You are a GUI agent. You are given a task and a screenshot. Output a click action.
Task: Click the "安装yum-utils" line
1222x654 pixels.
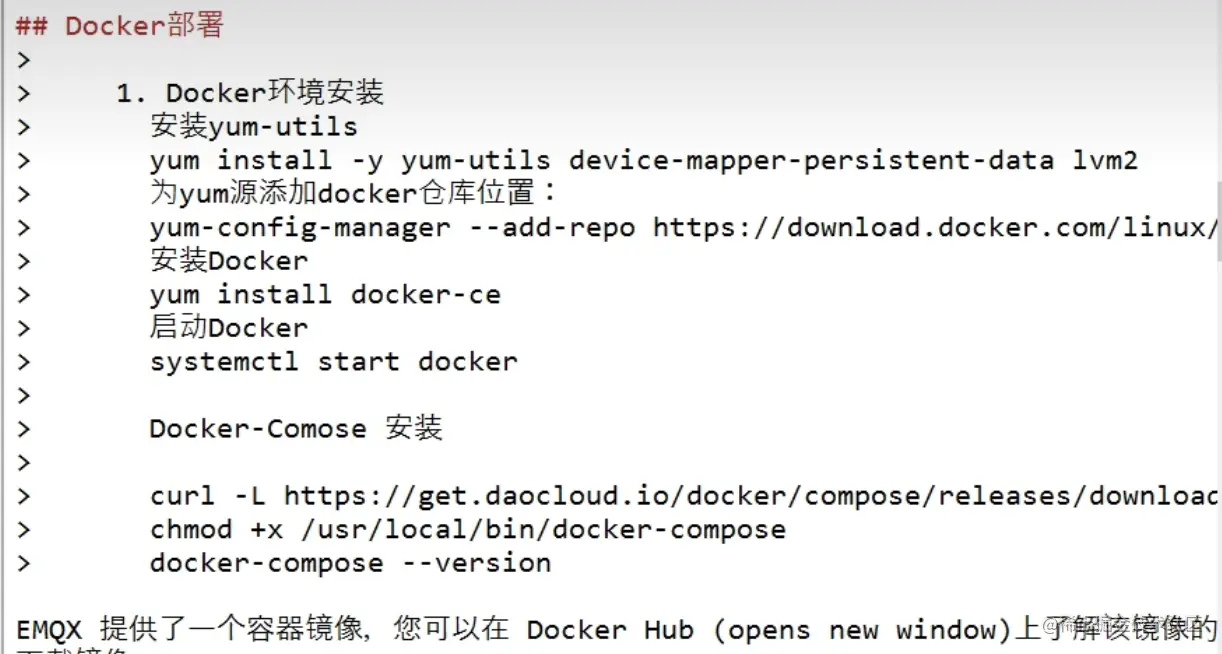coord(254,126)
